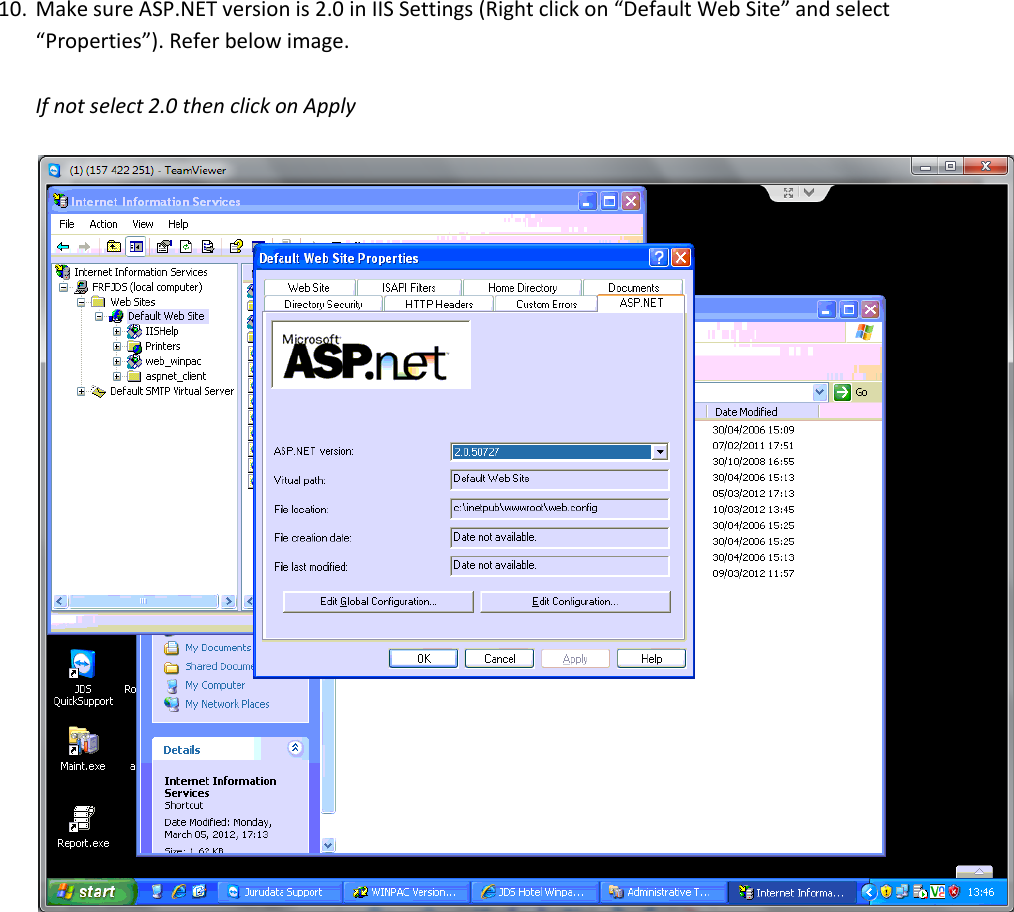
Task: Click the Export List toolbar icon
Action: tap(208, 246)
